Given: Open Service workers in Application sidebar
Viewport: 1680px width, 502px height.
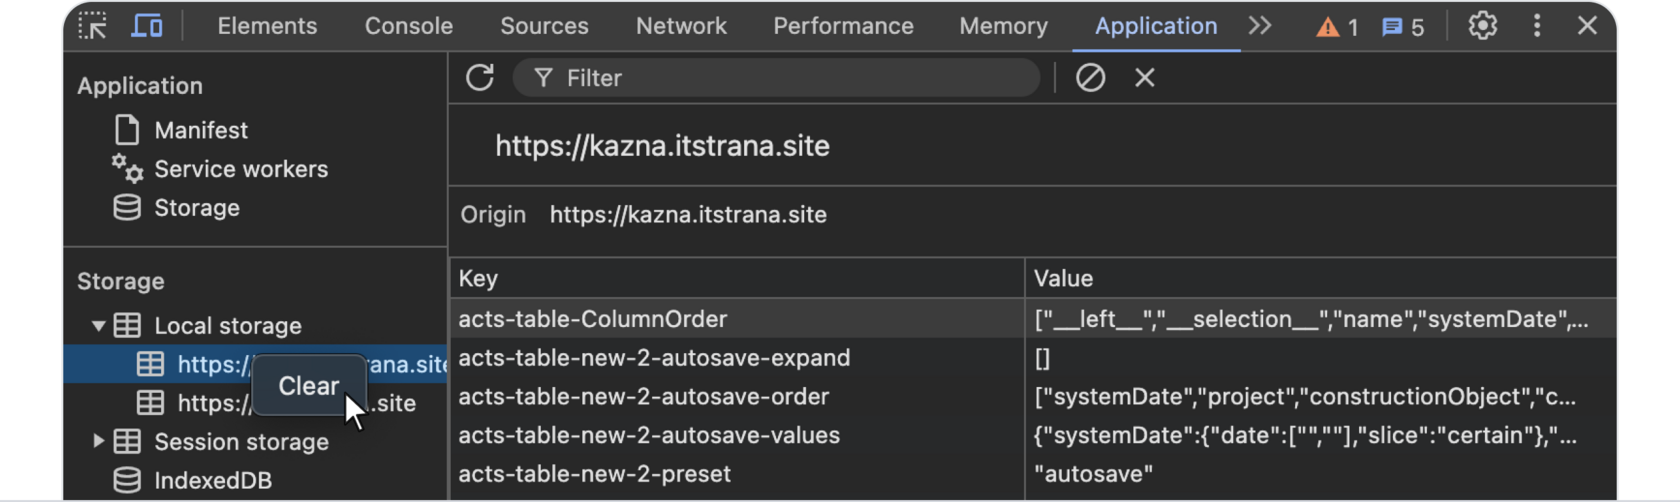Looking at the screenshot, I should pos(240,169).
